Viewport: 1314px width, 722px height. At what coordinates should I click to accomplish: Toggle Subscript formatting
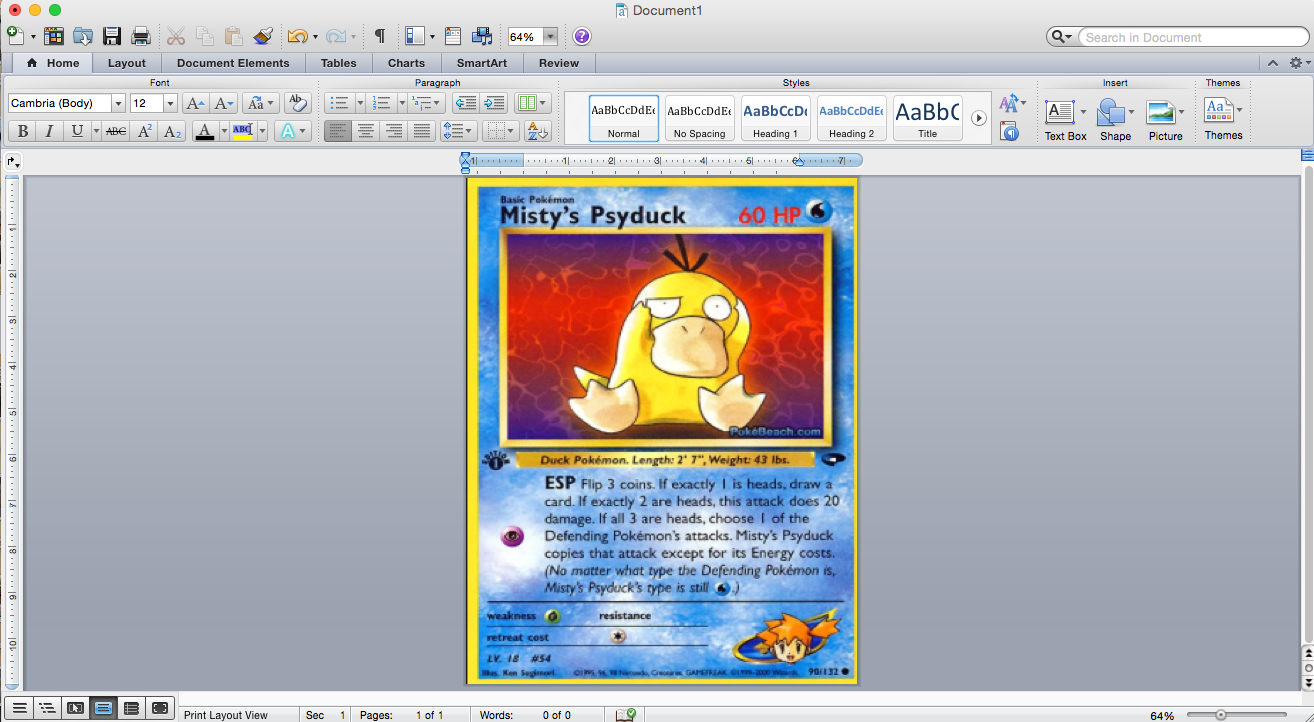[x=172, y=131]
